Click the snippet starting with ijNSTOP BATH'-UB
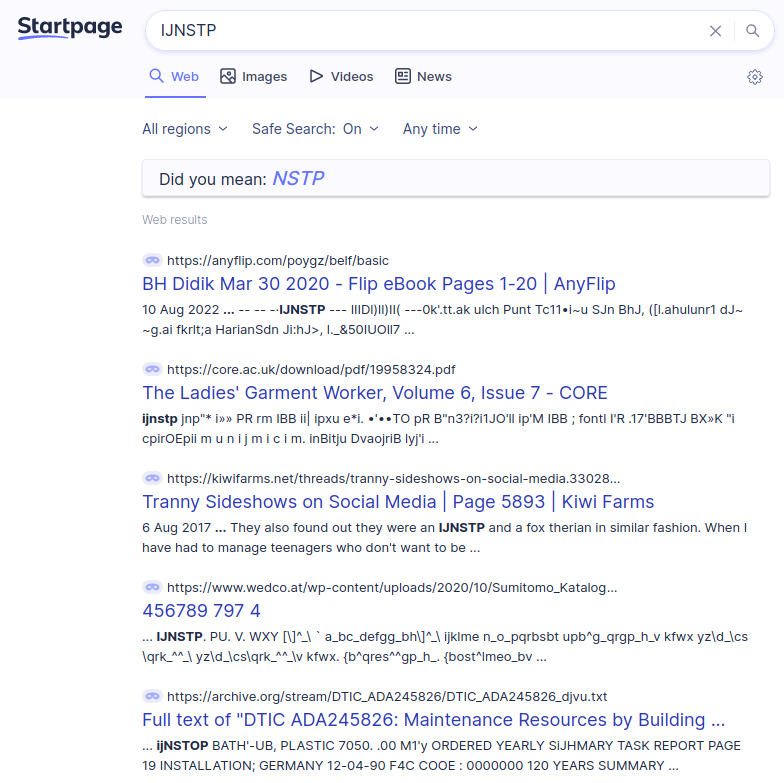The width and height of the screenshot is (784, 783). point(441,756)
